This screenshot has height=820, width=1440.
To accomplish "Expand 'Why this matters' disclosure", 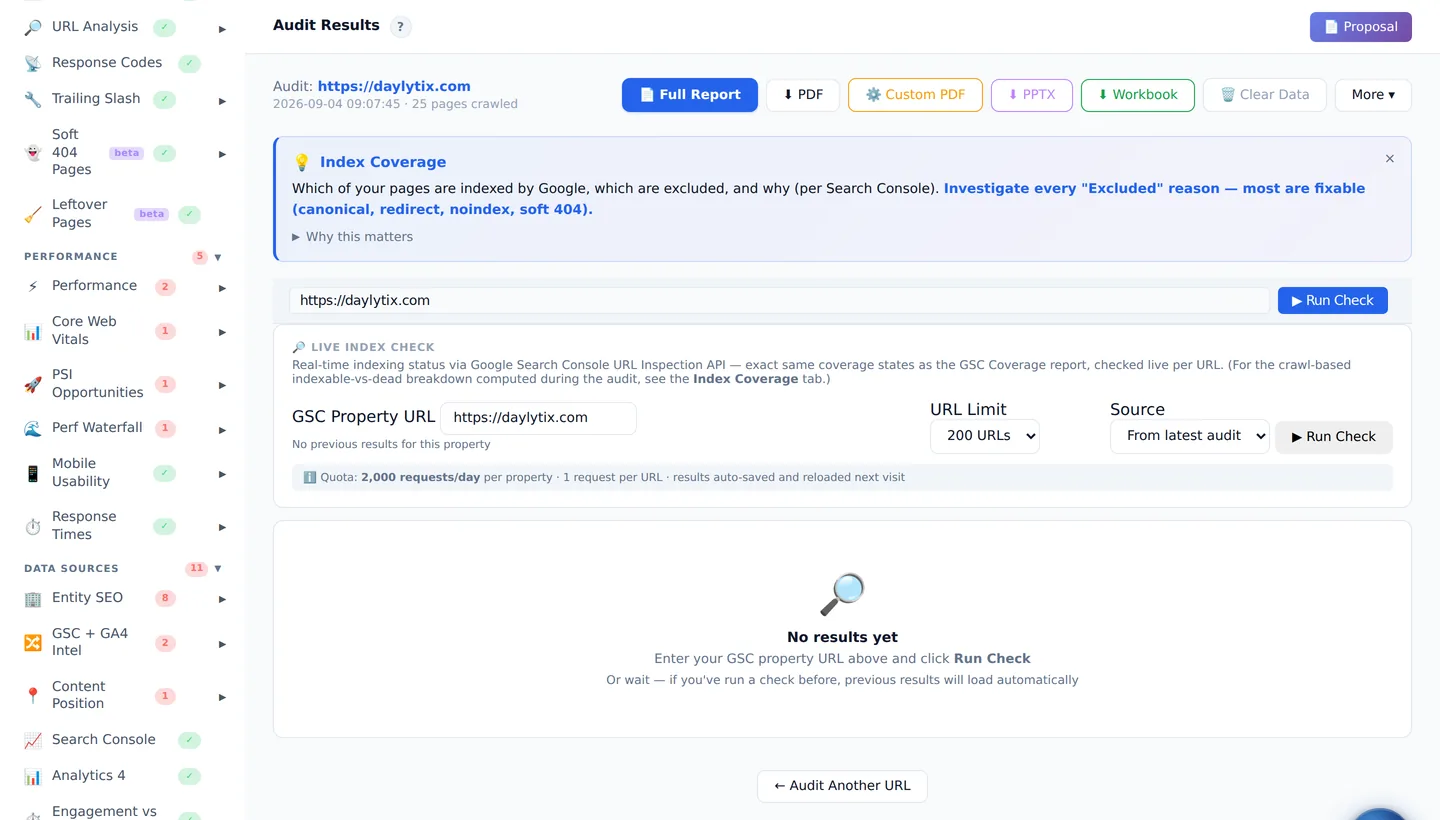I will coord(352,237).
